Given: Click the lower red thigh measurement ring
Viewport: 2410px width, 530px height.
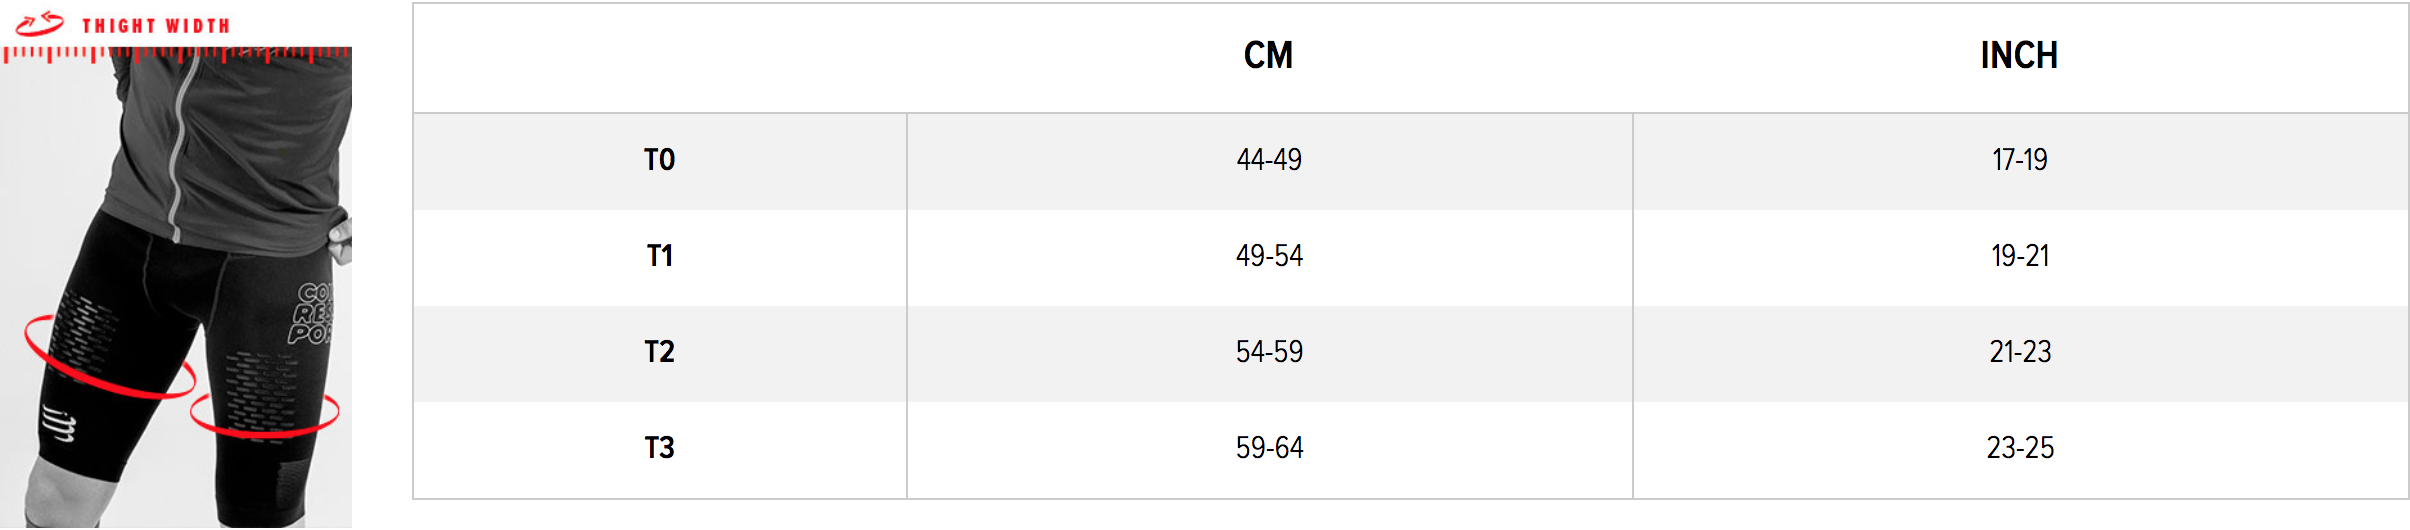Looking at the screenshot, I should [x=265, y=413].
